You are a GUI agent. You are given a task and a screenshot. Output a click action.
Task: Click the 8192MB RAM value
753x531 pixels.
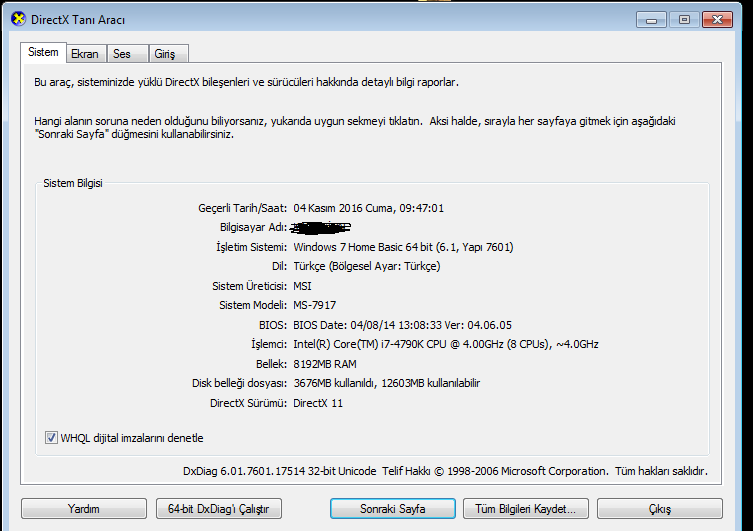point(325,364)
